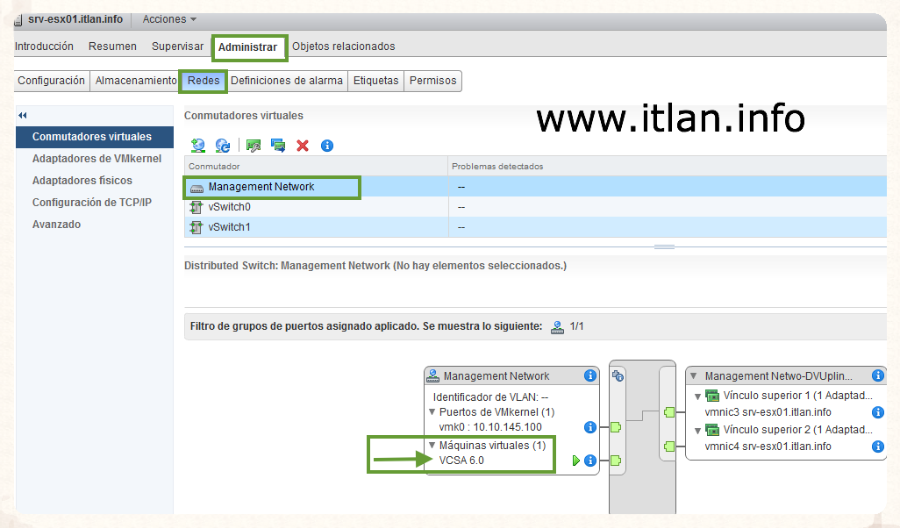Click the migrate networking monitor icon
Image resolution: width=900 pixels, height=528 pixels.
(x=277, y=146)
